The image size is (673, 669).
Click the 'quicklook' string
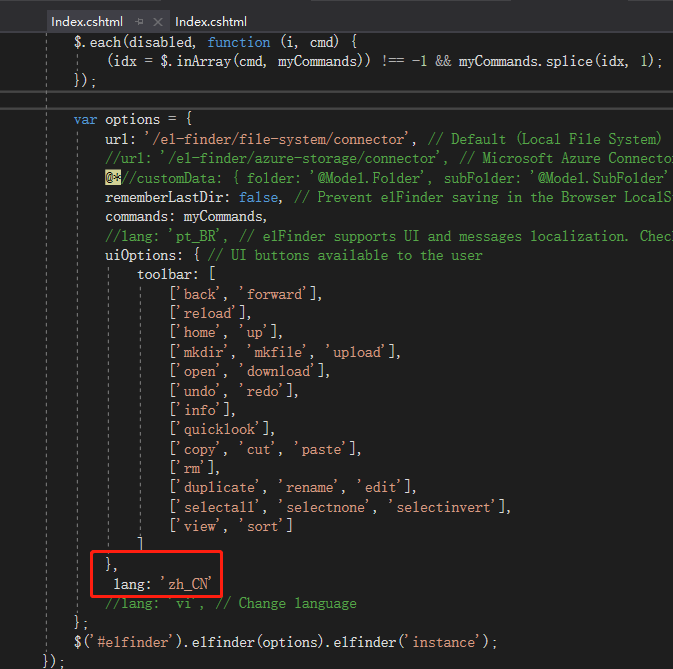pyautogui.click(x=219, y=429)
